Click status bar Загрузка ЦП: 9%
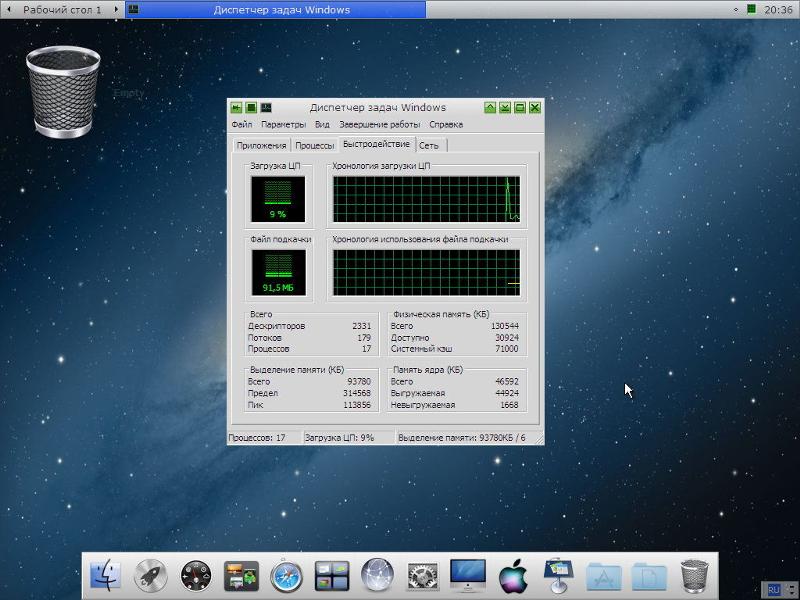 pos(339,438)
